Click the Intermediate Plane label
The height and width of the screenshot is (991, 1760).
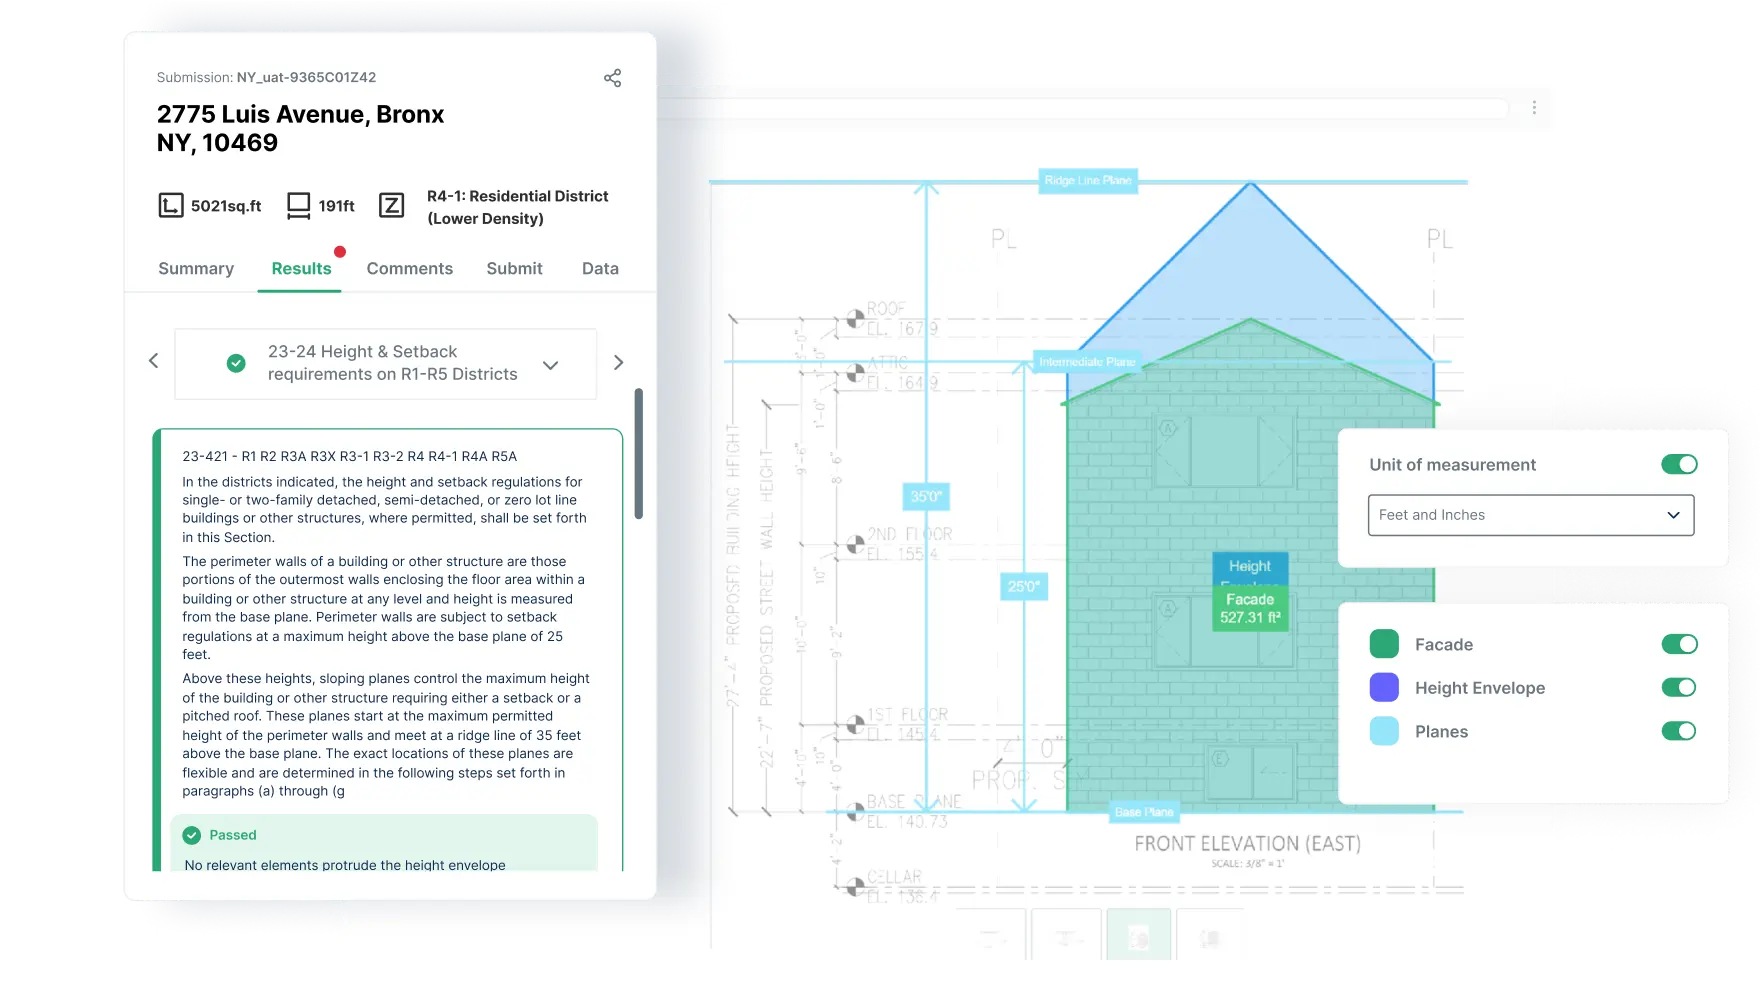pos(1087,362)
